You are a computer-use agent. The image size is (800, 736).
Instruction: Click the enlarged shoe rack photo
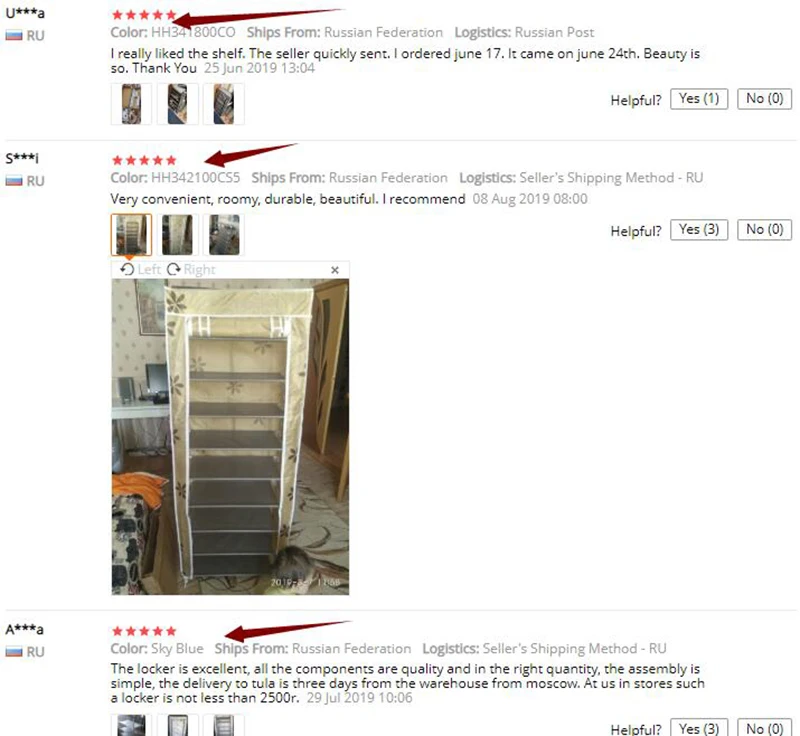[x=230, y=437]
